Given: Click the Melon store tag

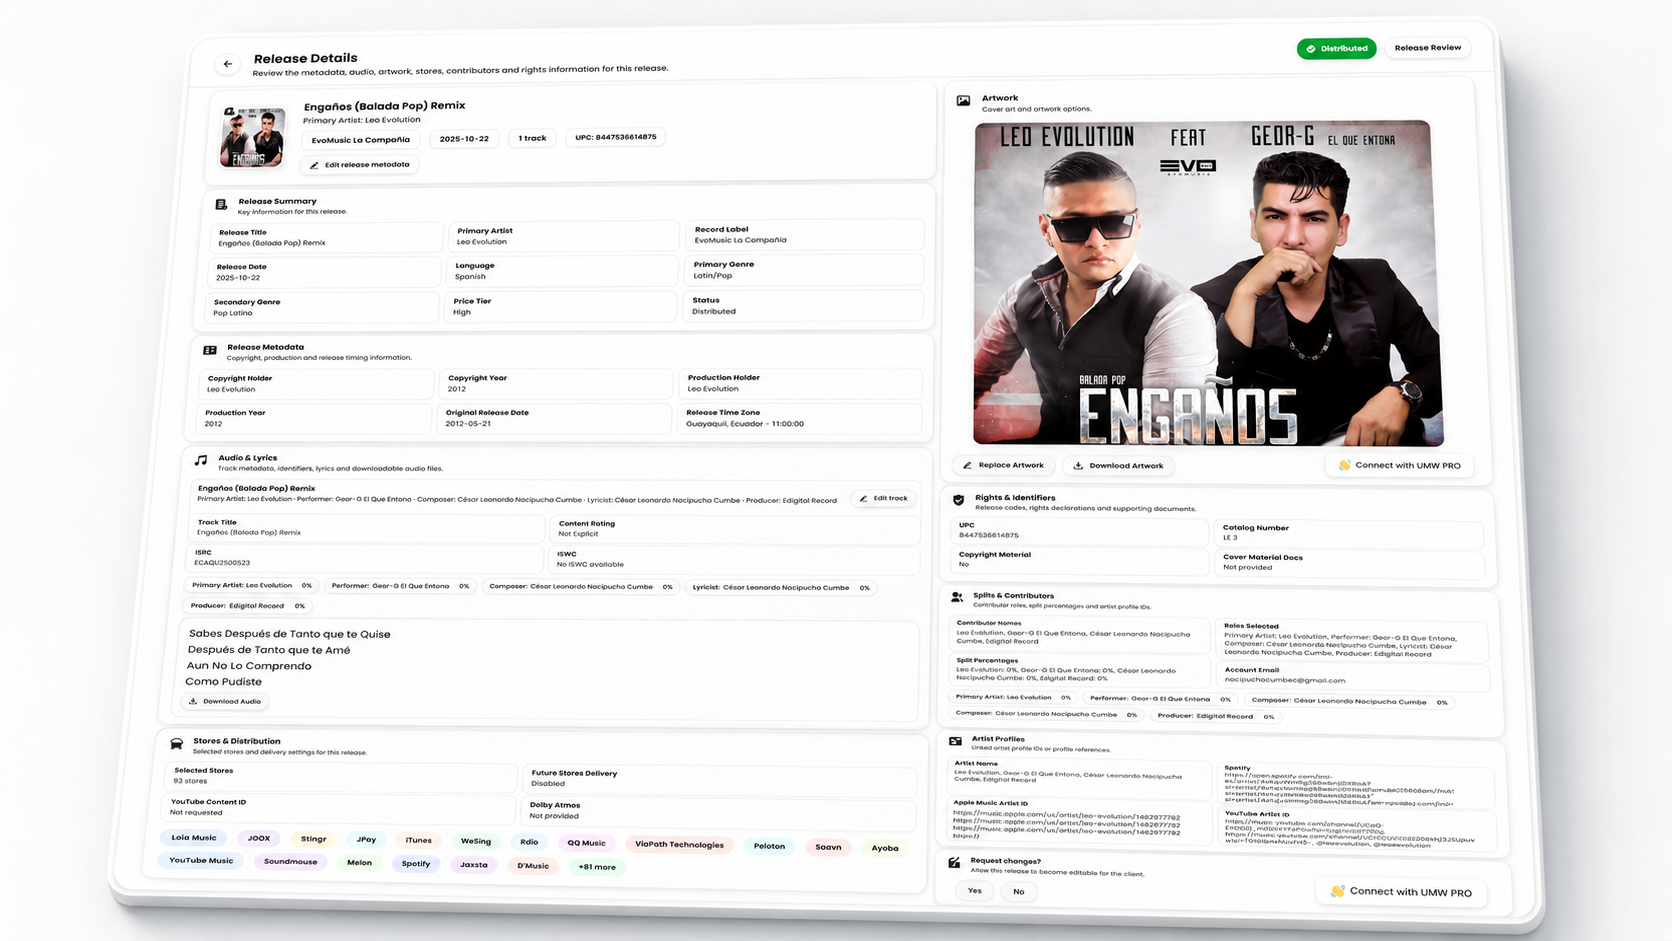Looking at the screenshot, I should click(359, 862).
